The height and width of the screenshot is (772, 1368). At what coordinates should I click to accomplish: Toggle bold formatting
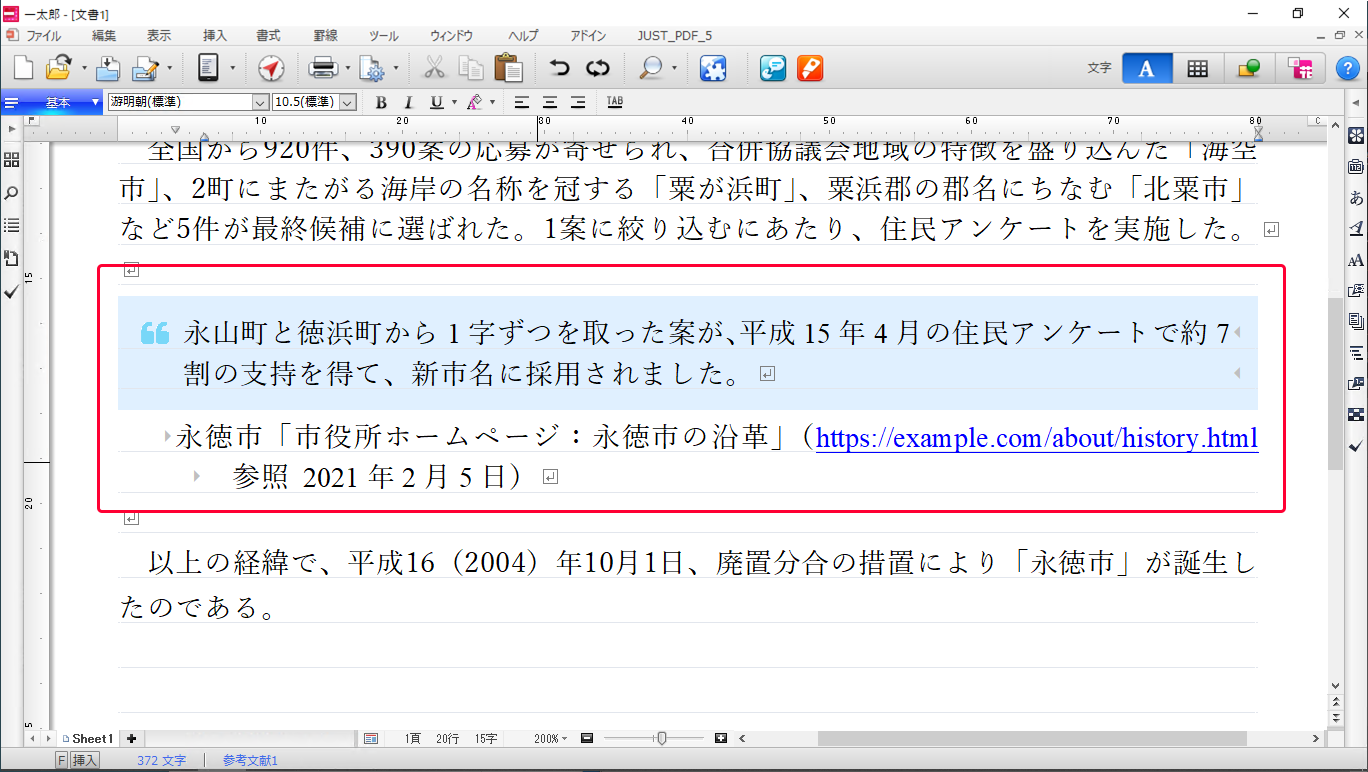click(381, 102)
